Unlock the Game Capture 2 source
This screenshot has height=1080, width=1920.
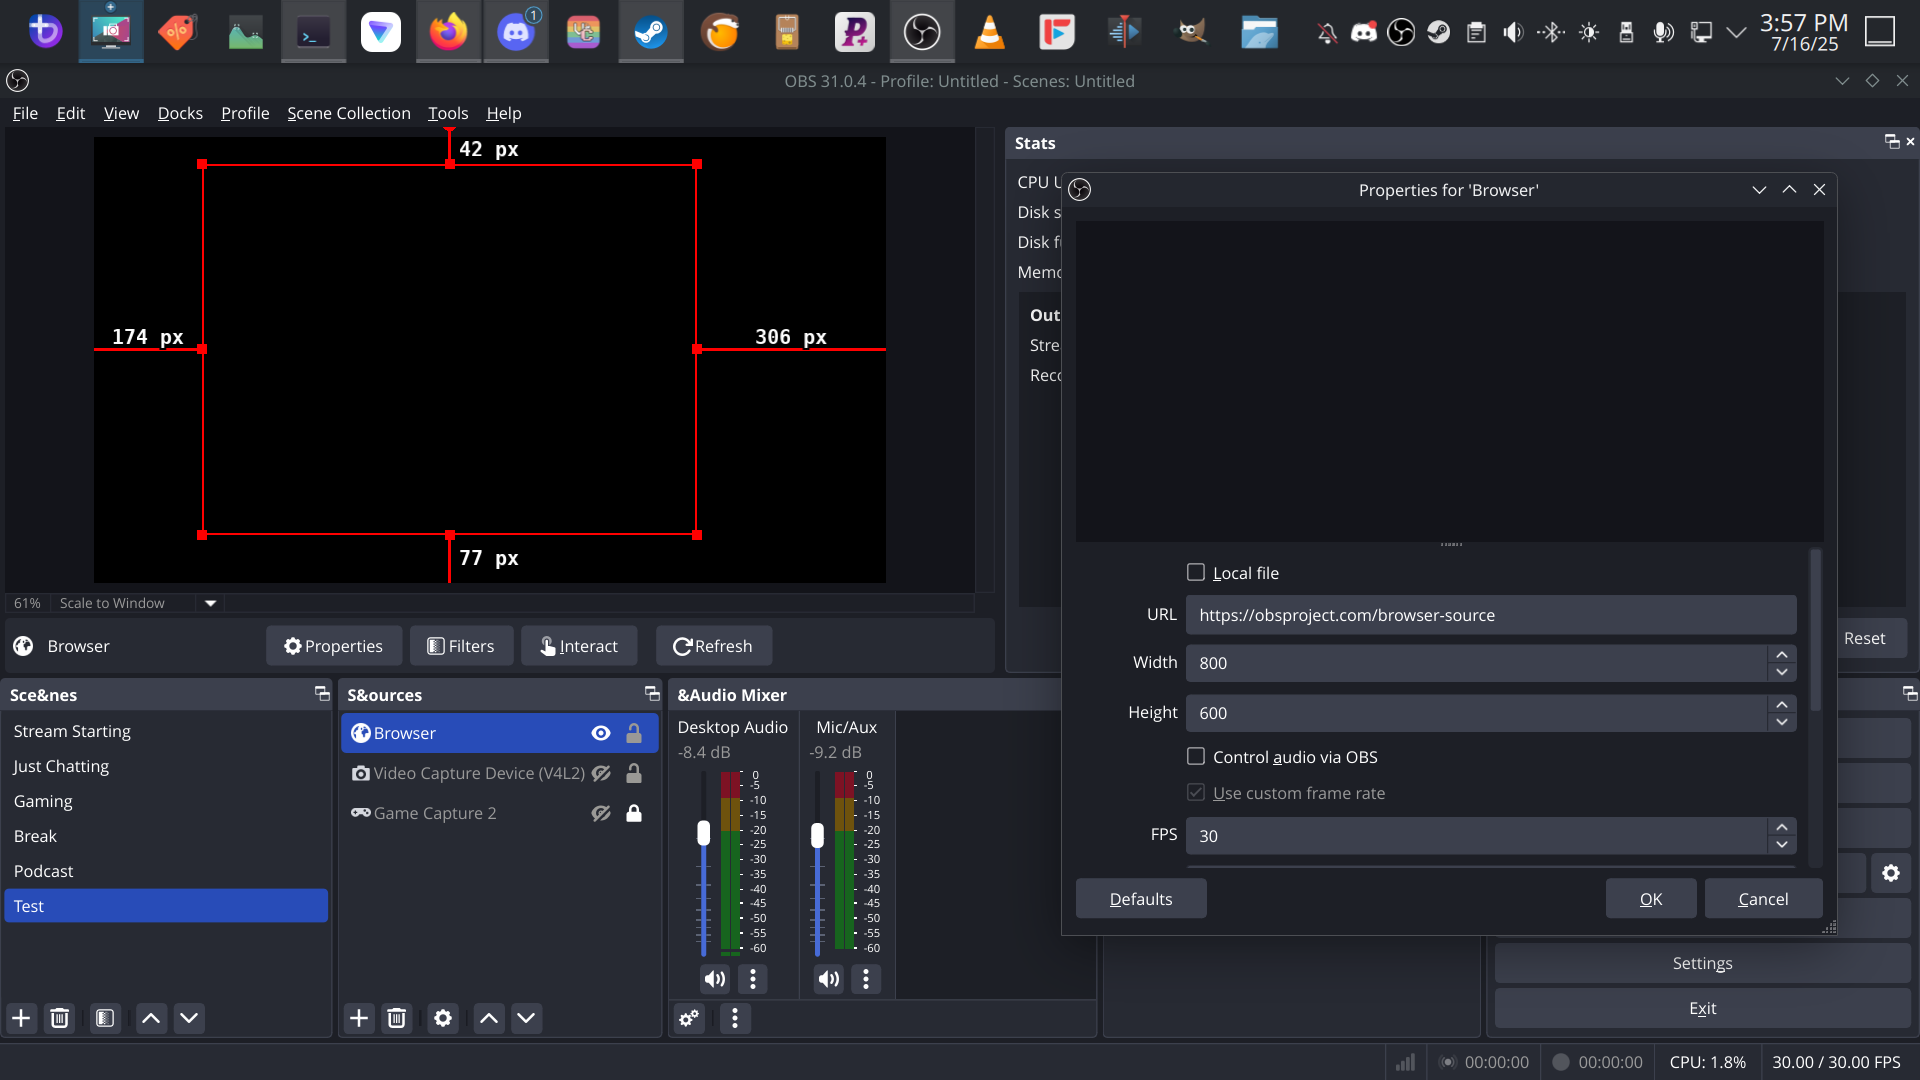[633, 813]
